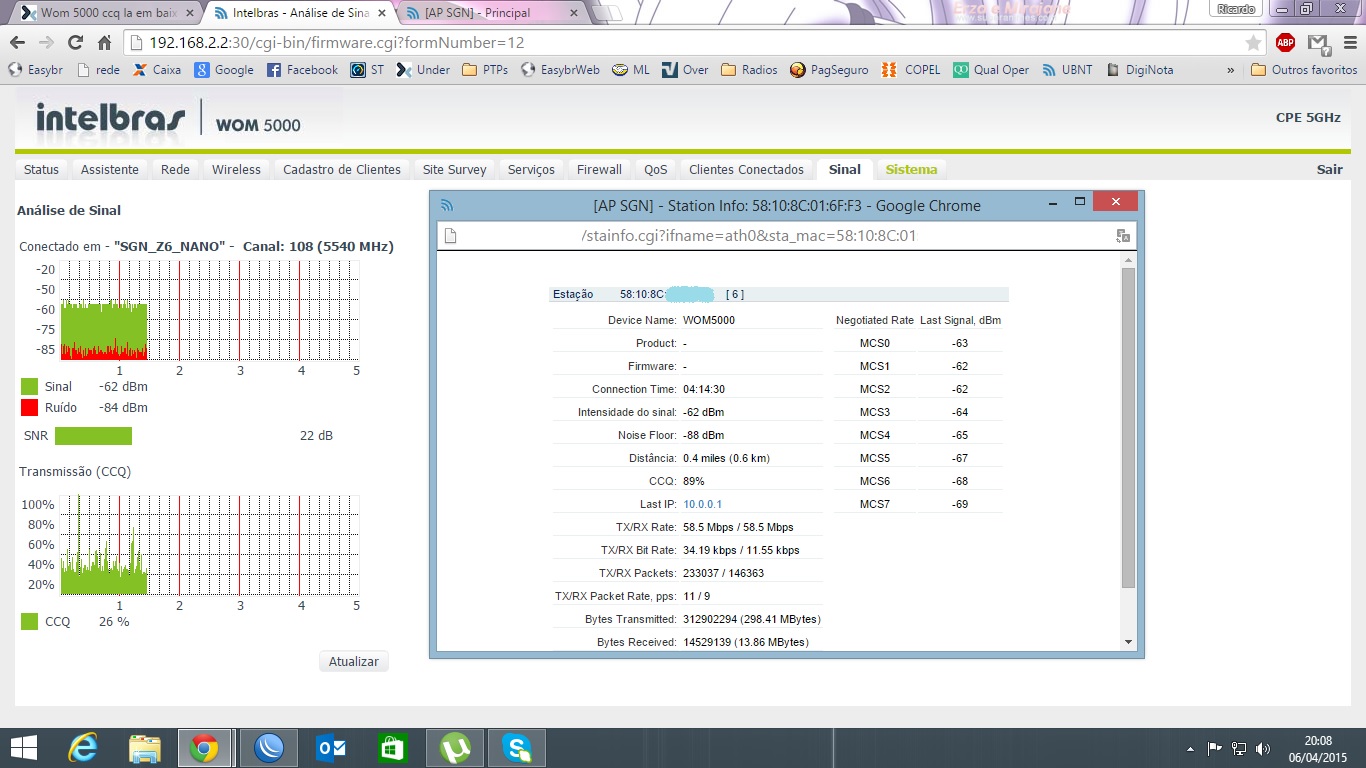
Task: Click the green Sinal legend swatch
Action: coord(29,386)
